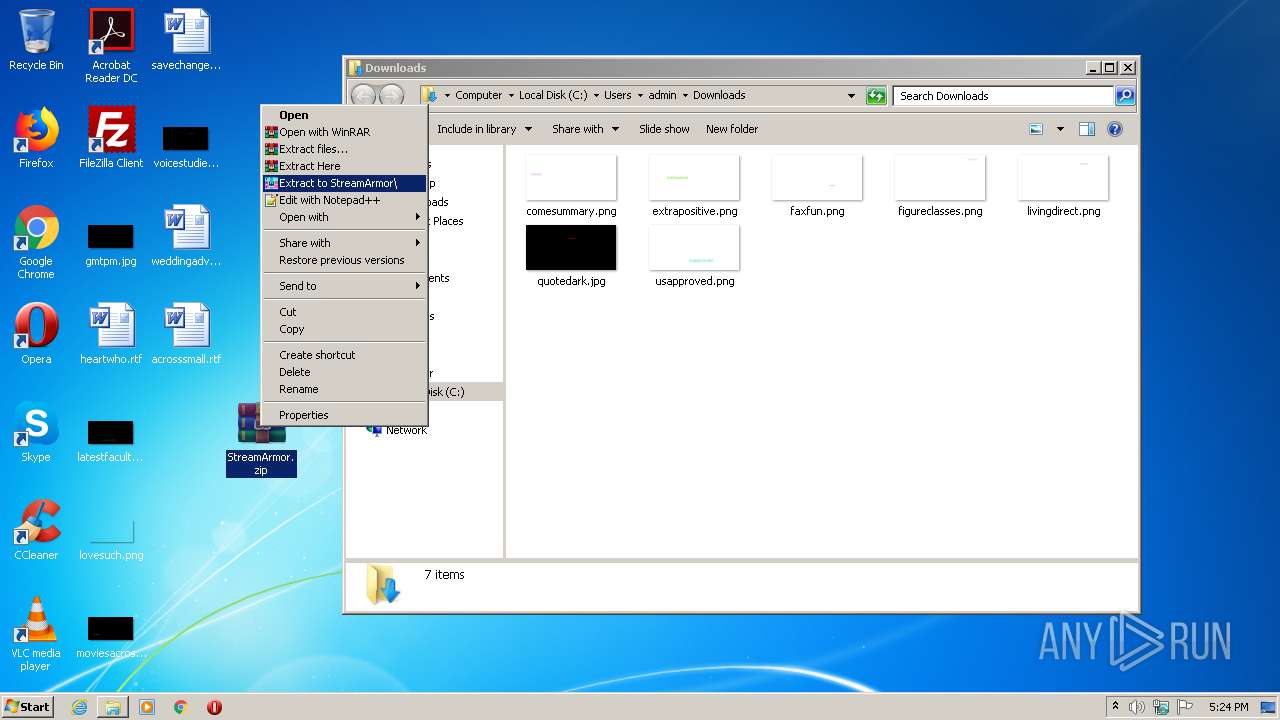Select Extract to StreamArmor\ menu entry

point(344,183)
